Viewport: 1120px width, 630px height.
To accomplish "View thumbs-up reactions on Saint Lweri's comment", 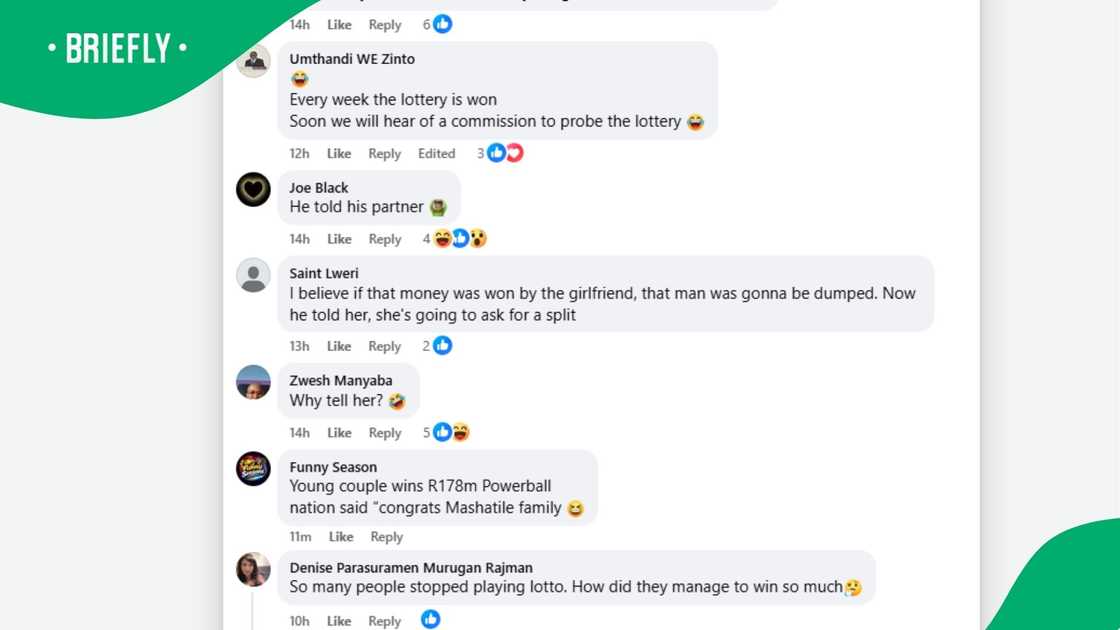I will pos(437,346).
